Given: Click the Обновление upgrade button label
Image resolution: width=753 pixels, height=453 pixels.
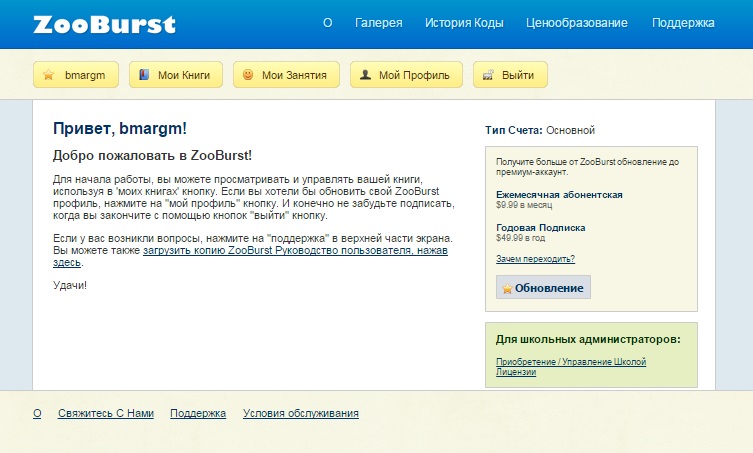Looking at the screenshot, I should [549, 288].
